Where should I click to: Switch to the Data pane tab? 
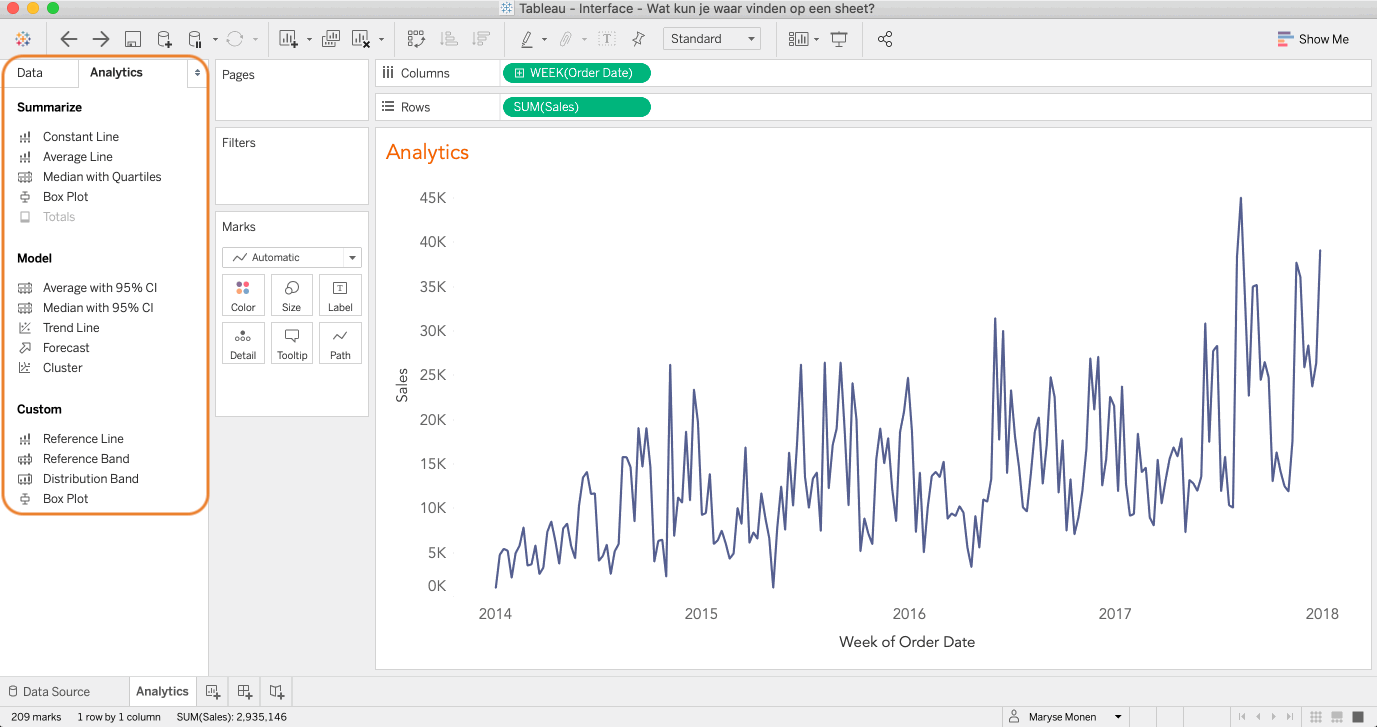pos(30,73)
